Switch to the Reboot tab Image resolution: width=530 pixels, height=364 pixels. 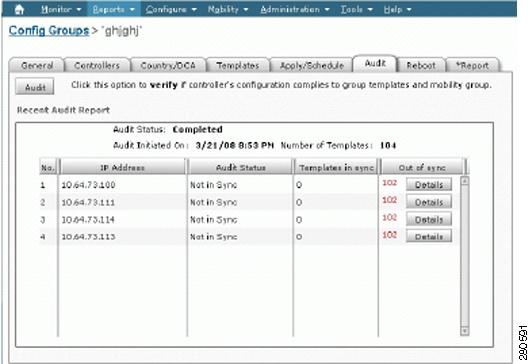point(421,65)
